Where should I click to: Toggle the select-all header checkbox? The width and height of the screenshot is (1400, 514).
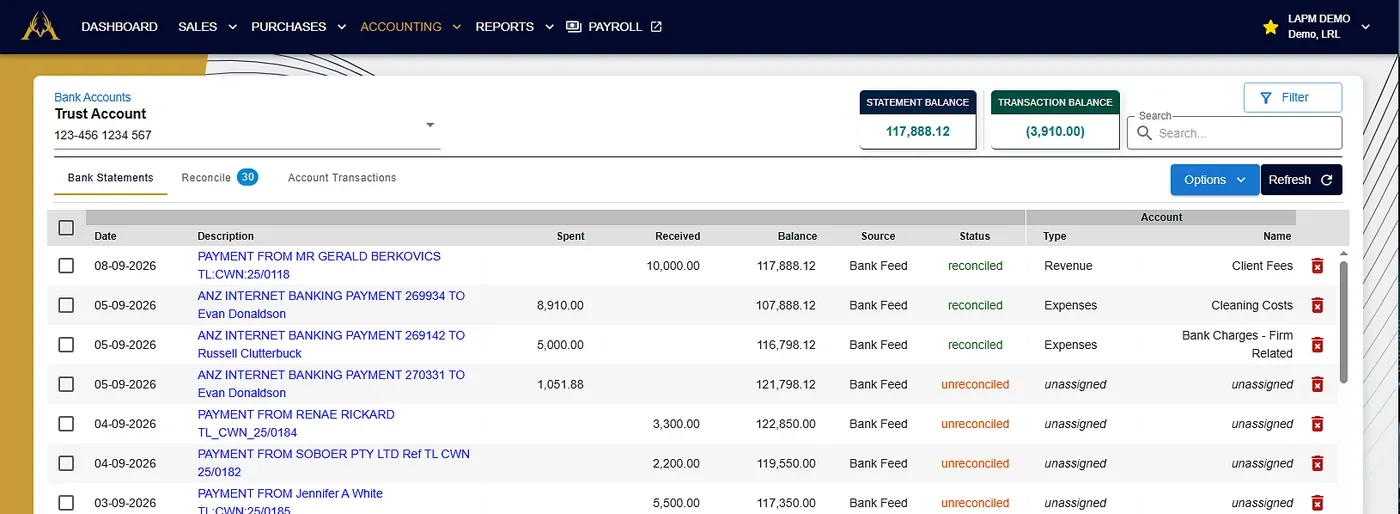(66, 228)
